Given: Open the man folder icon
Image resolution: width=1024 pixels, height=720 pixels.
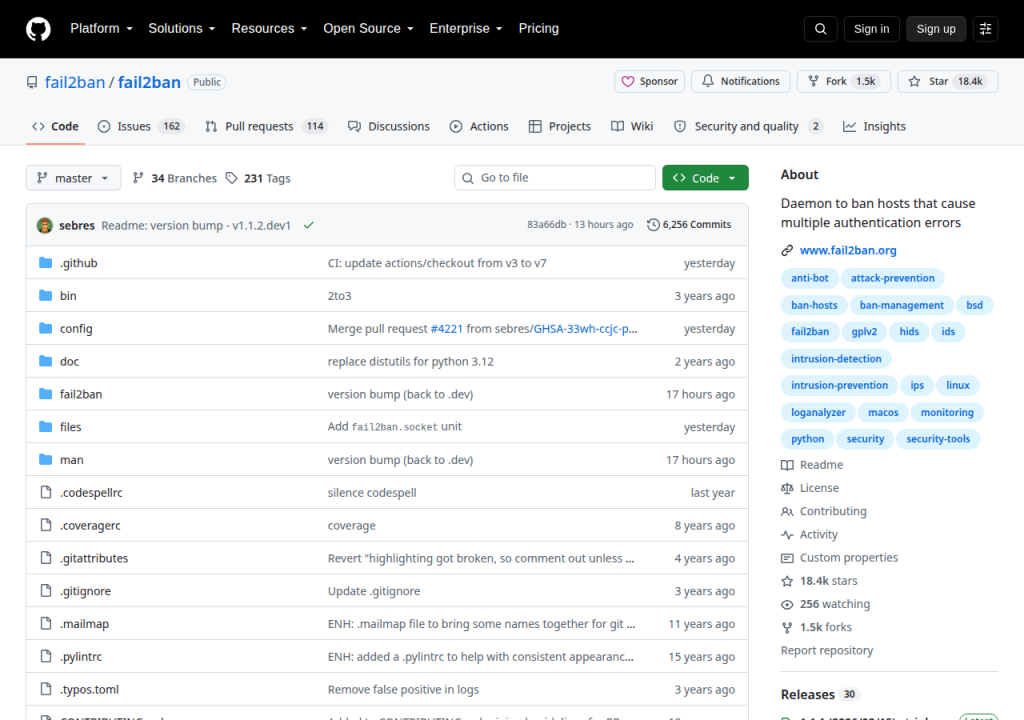Looking at the screenshot, I should click(x=46, y=459).
